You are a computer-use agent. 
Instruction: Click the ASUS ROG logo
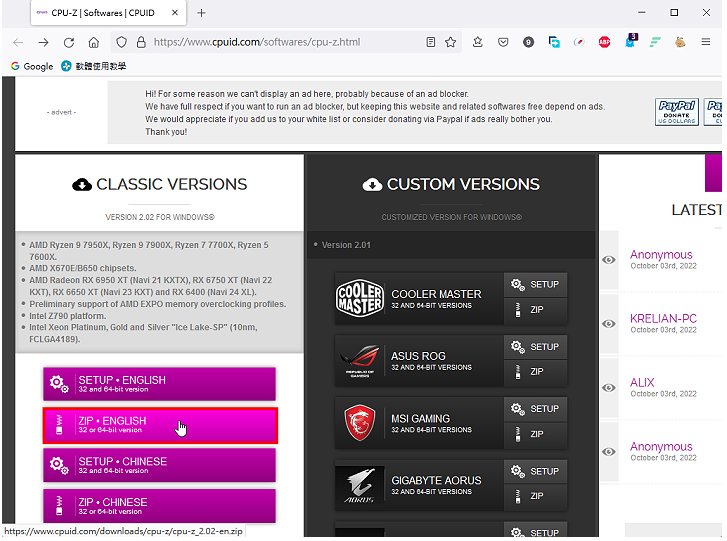click(360, 361)
